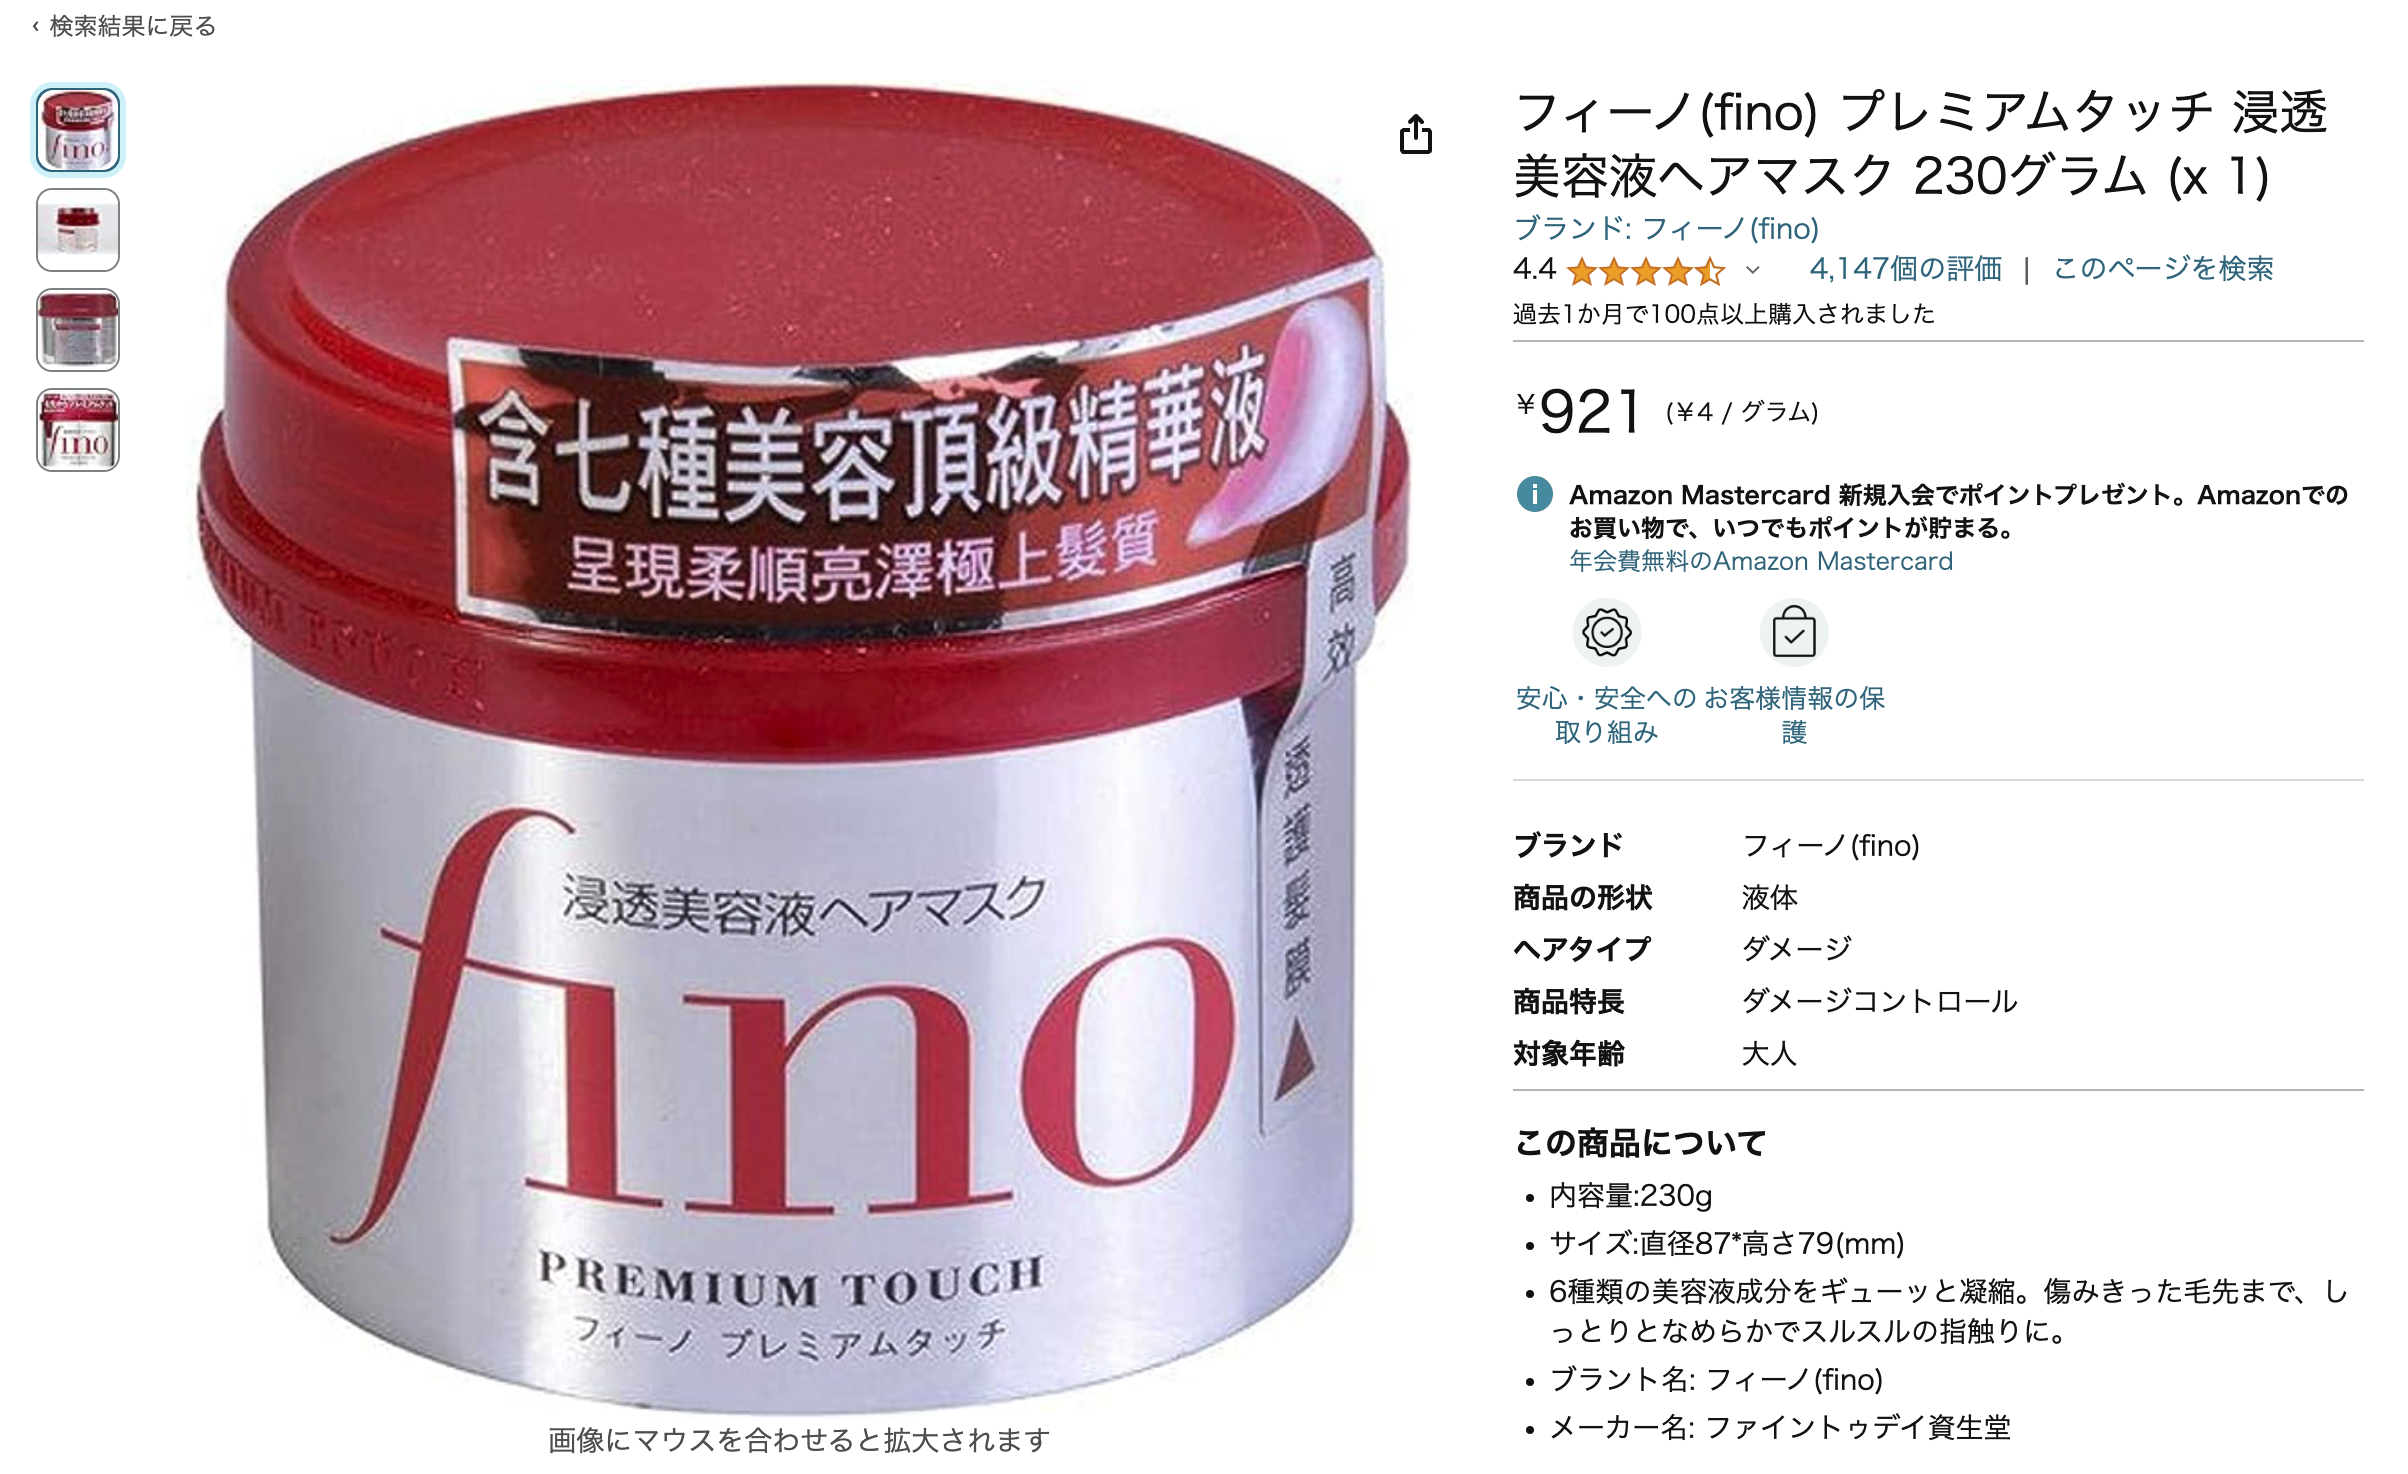
Task: Click the blue info icon beside Amazon Mastercard
Action: (x=1534, y=494)
